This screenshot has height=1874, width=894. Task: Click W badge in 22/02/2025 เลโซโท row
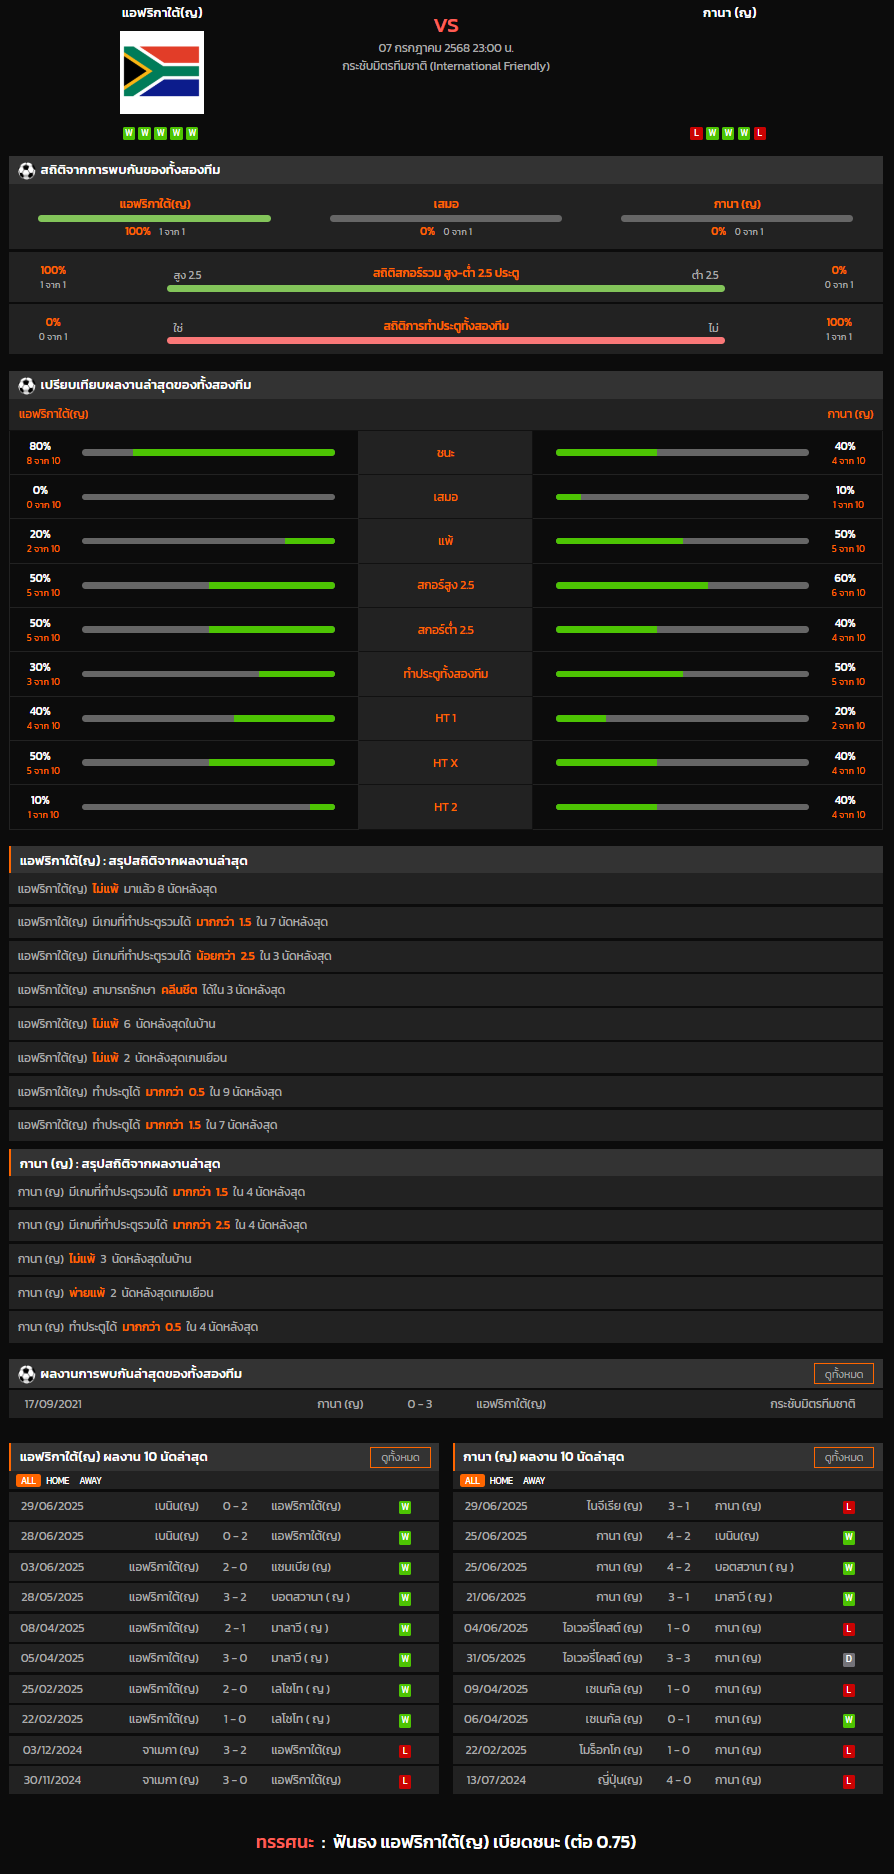[405, 1720]
